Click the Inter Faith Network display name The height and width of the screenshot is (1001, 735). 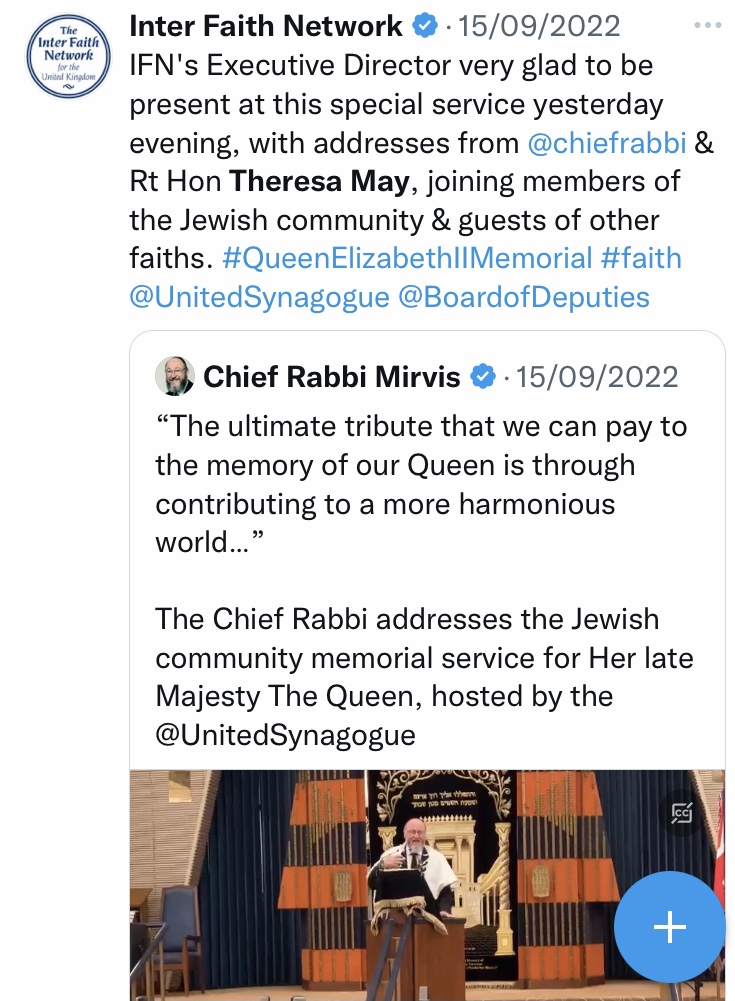point(266,26)
